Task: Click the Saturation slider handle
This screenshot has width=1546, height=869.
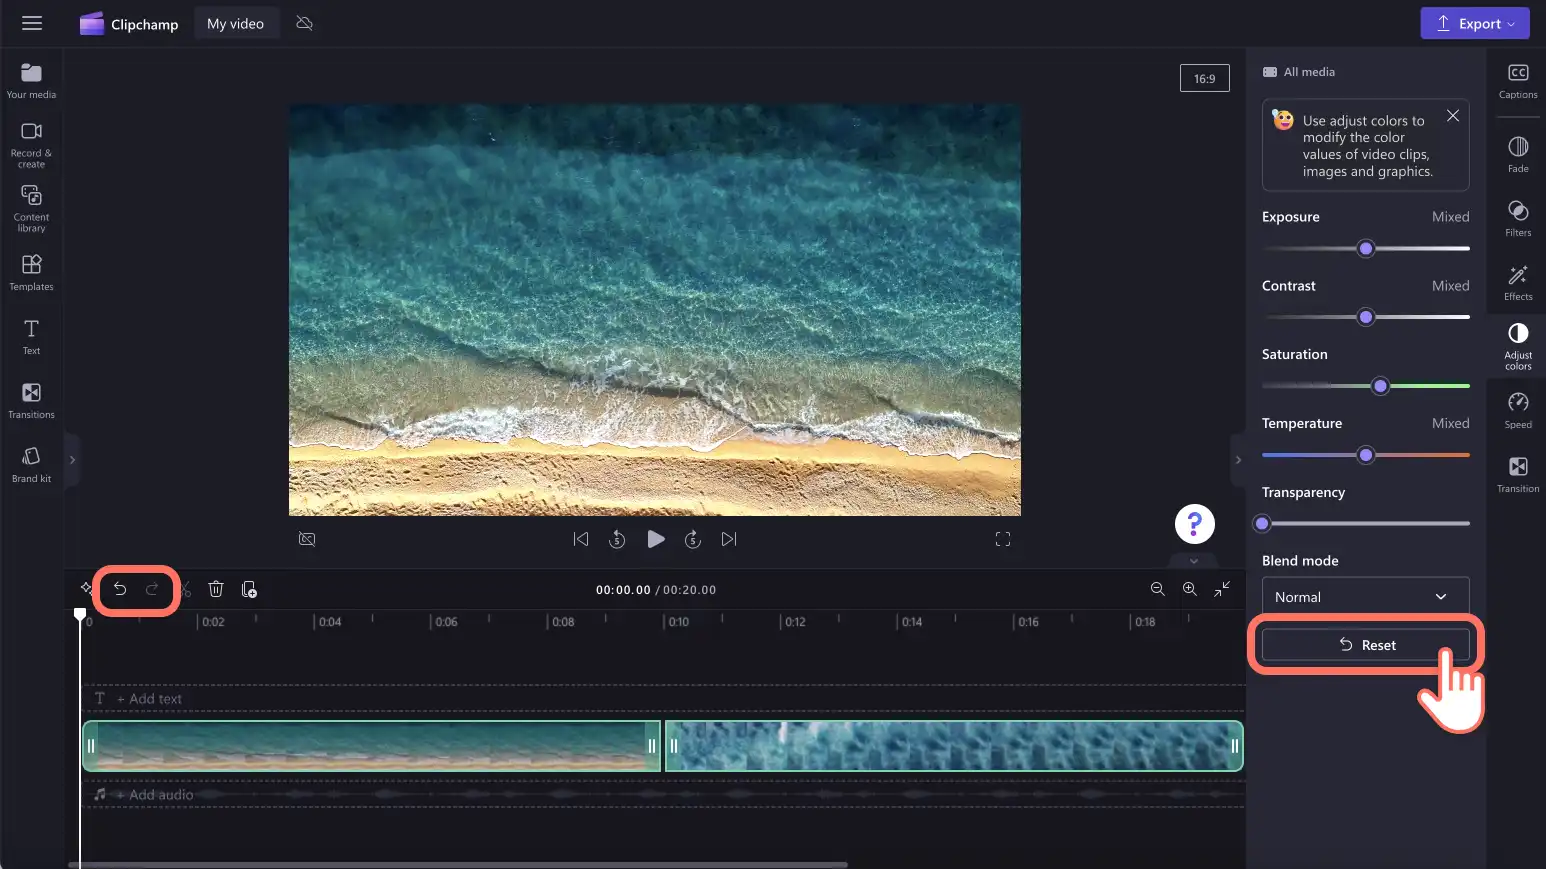Action: 1380,386
